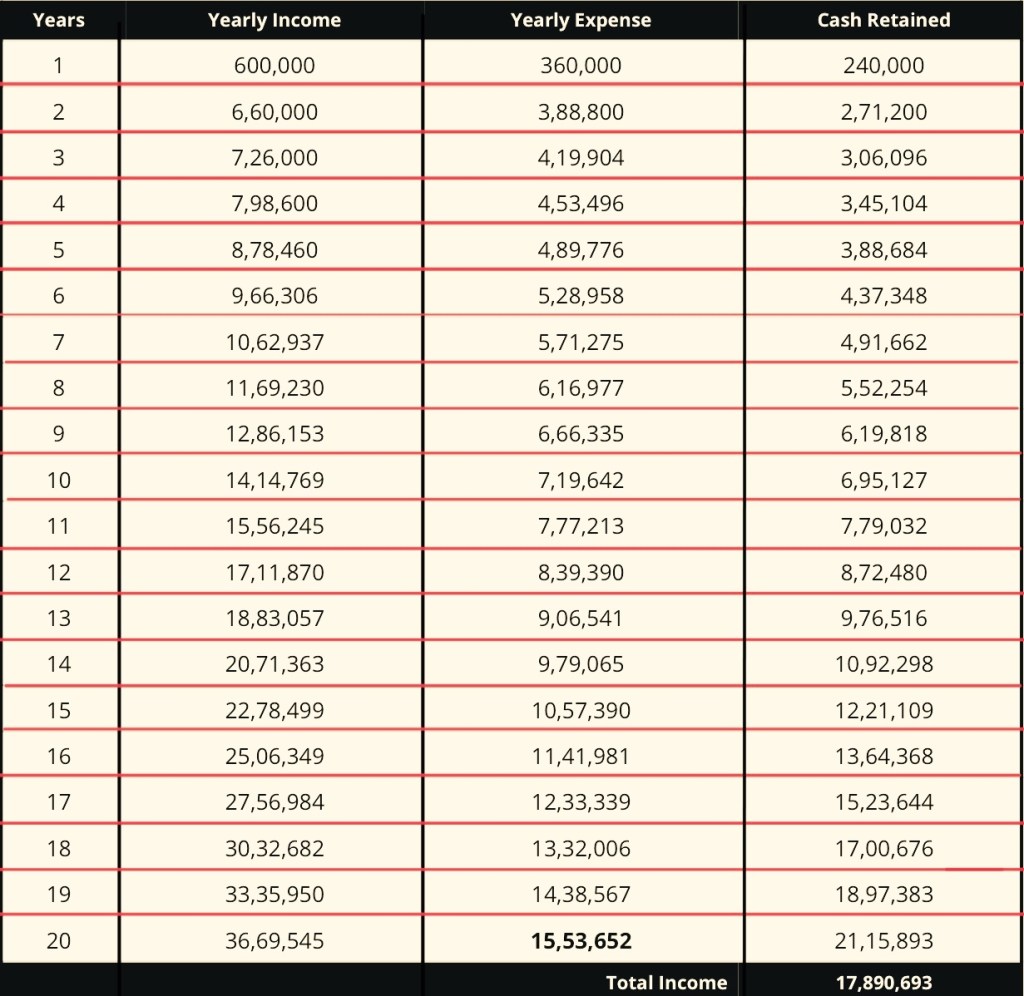This screenshot has width=1024, height=996.
Task: Select year 19 expense 14,38,567
Action: pos(581,895)
